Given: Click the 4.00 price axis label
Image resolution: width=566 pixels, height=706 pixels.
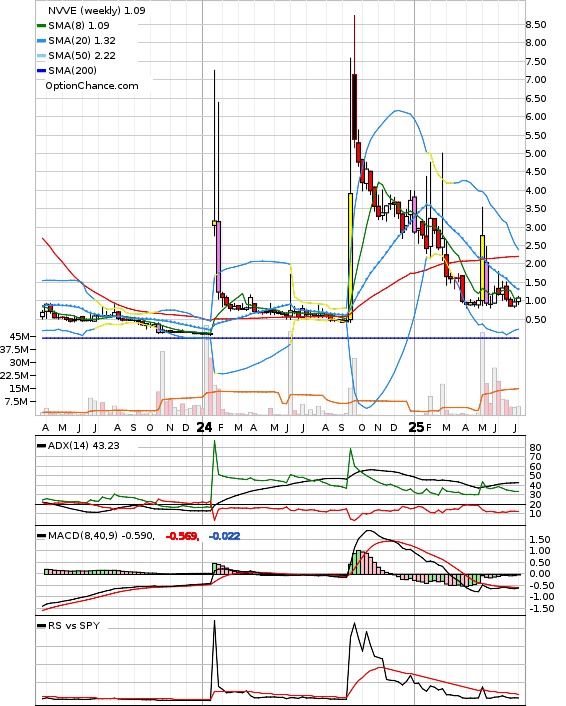Looking at the screenshot, I should click(536, 190).
